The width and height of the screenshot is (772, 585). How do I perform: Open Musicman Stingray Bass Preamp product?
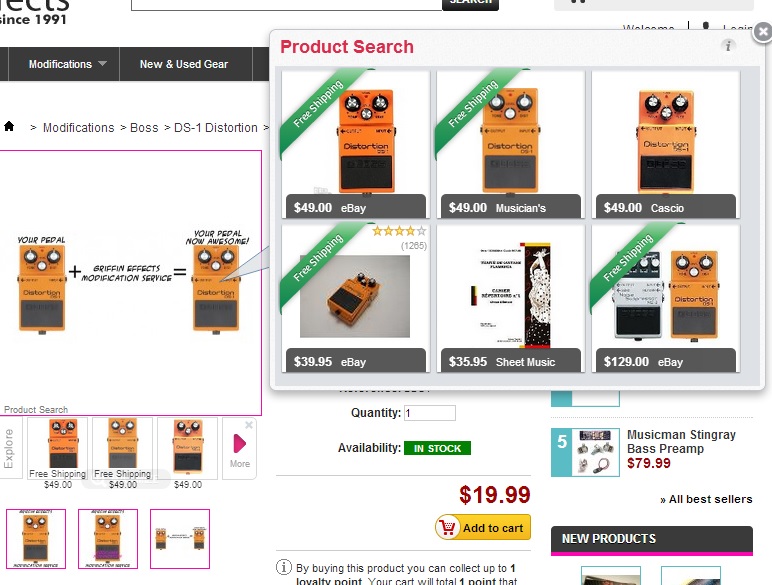[x=681, y=442]
